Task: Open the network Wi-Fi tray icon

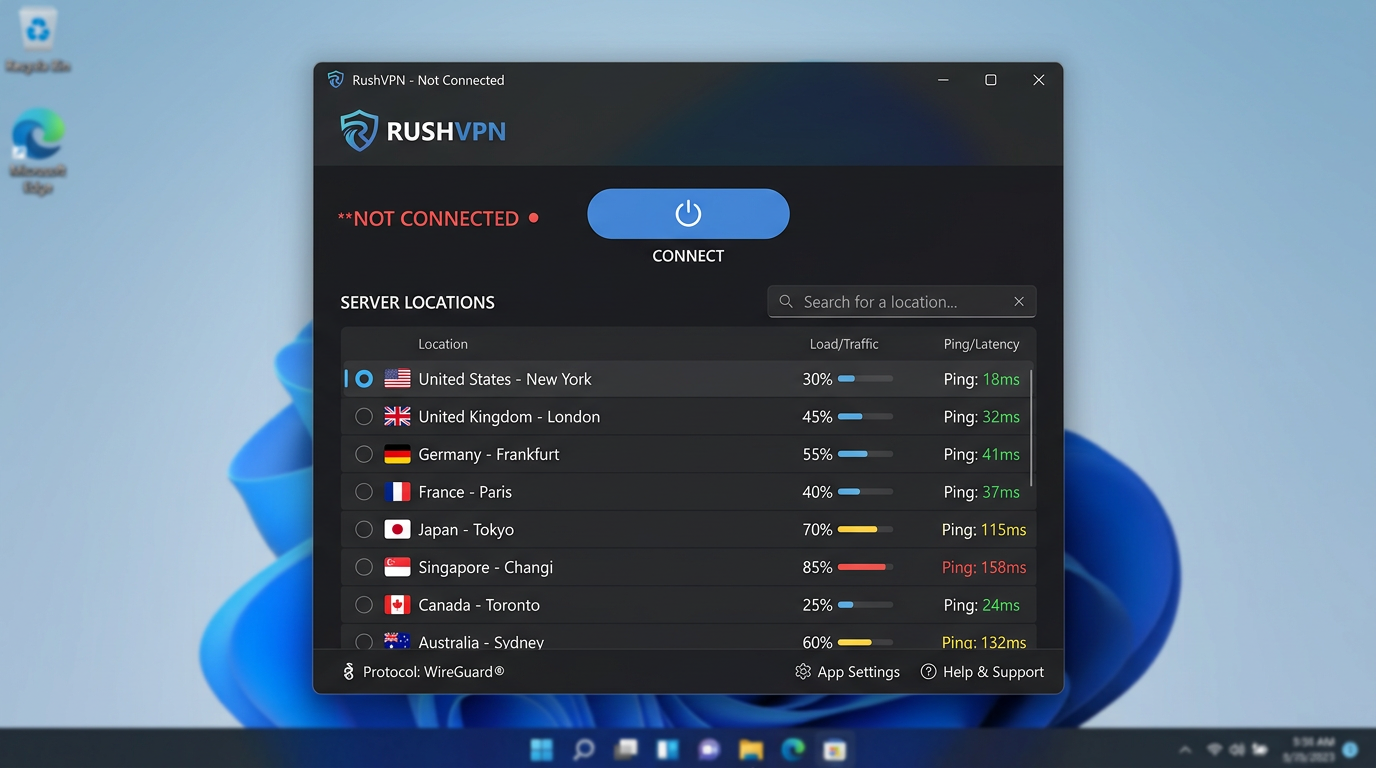Action: (1215, 749)
